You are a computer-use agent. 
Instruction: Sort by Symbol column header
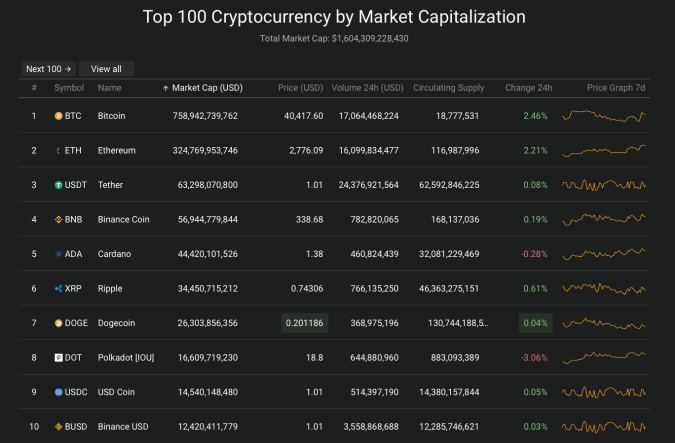pyautogui.click(x=69, y=88)
